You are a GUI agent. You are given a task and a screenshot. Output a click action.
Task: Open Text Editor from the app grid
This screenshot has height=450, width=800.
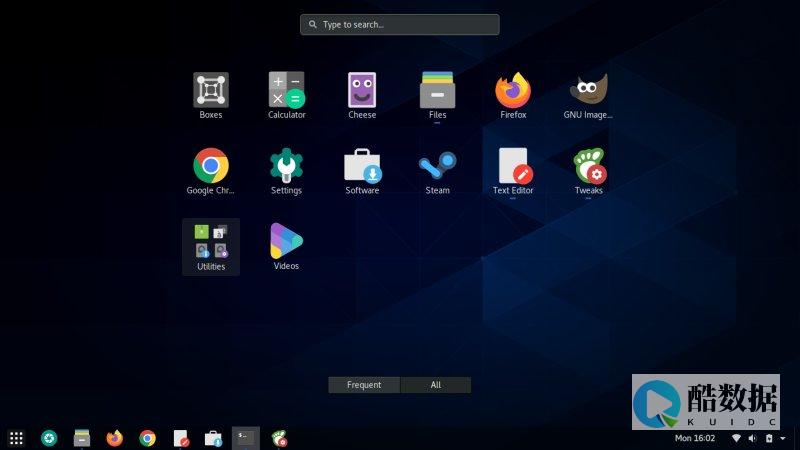(x=513, y=171)
